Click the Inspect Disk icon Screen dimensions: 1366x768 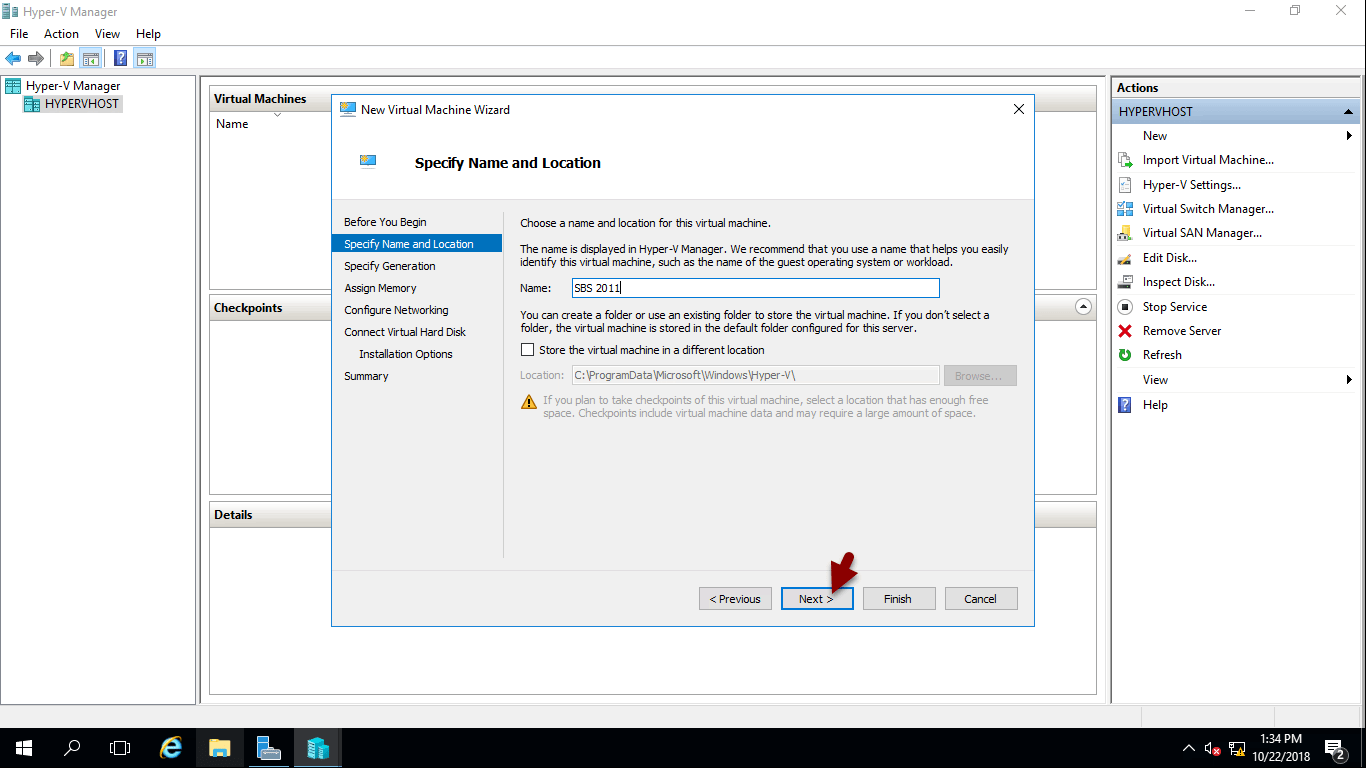click(1125, 282)
